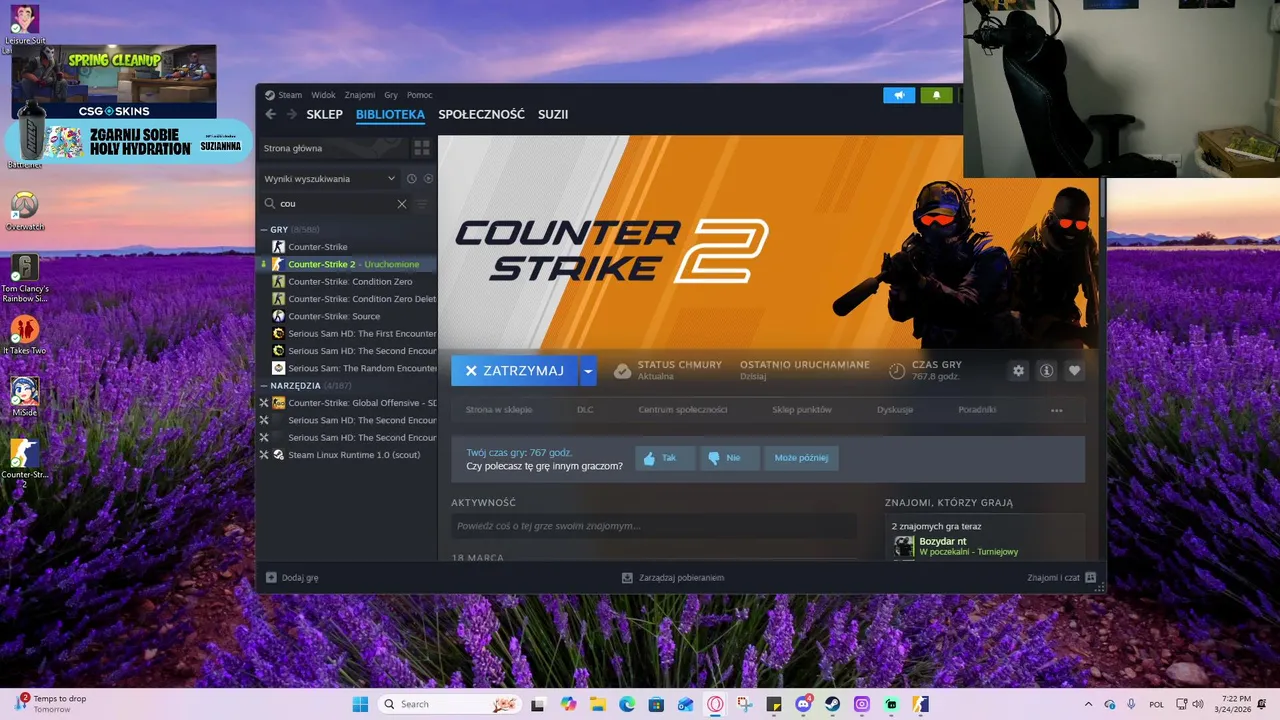
Task: Click the Windows taskbar Search box
Action: point(449,704)
